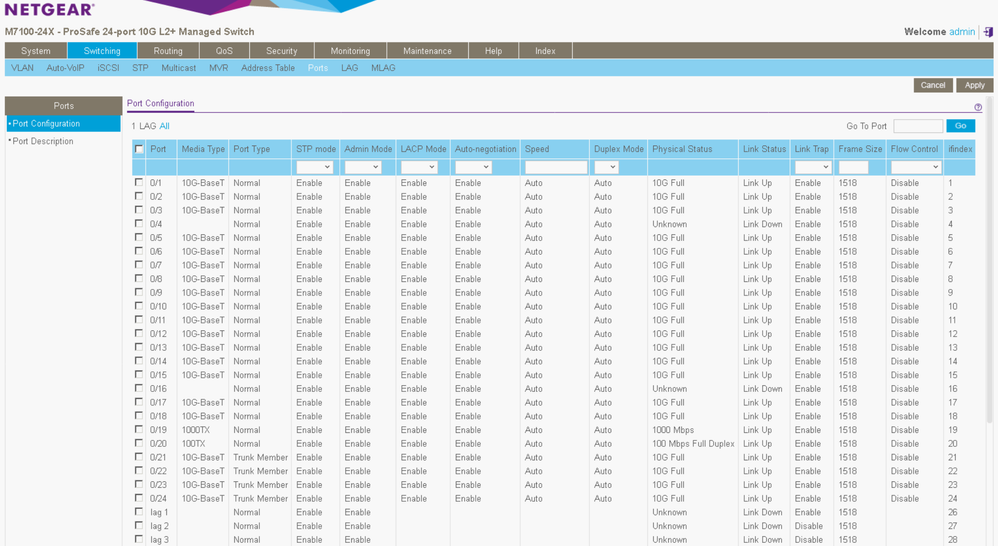Image resolution: width=998 pixels, height=546 pixels.
Task: Tick the checkbox for port 0/10
Action: (139, 305)
